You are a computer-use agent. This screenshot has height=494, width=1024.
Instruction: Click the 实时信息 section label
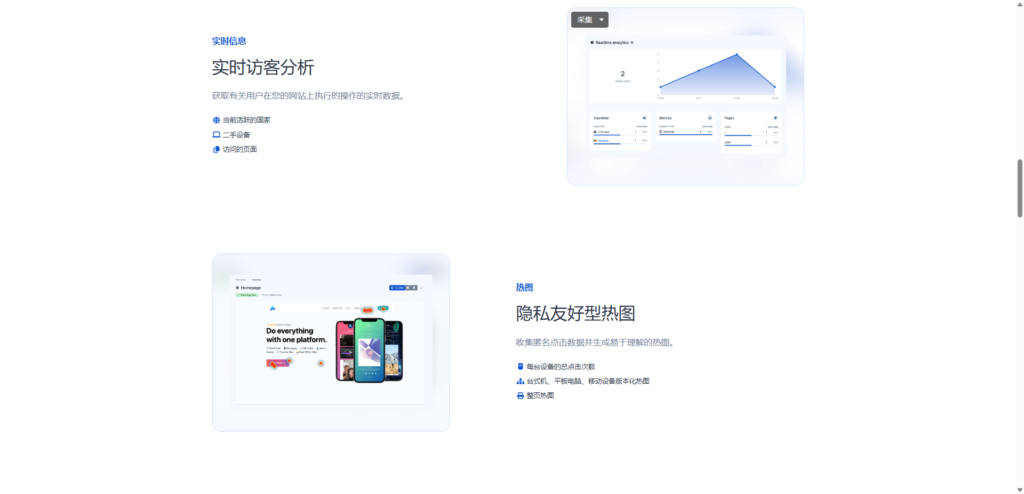(229, 41)
